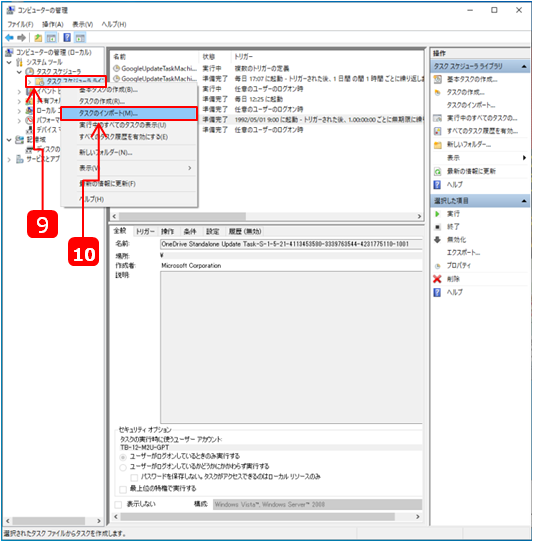
Task: Click タスクのインポート link in actions pane
Action: [471, 105]
